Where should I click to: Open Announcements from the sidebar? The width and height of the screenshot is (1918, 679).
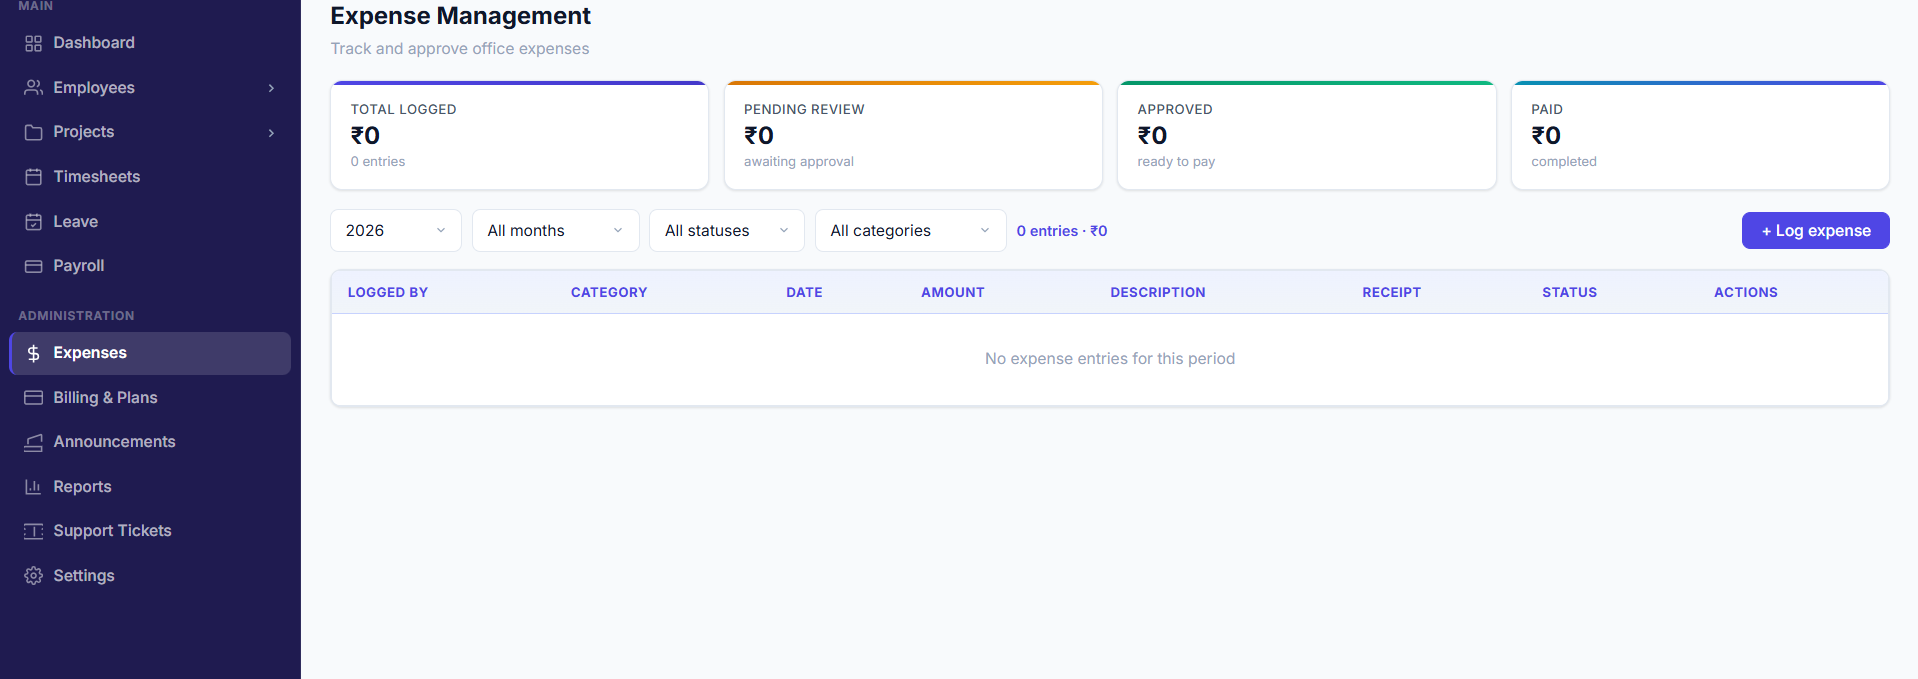coord(150,442)
